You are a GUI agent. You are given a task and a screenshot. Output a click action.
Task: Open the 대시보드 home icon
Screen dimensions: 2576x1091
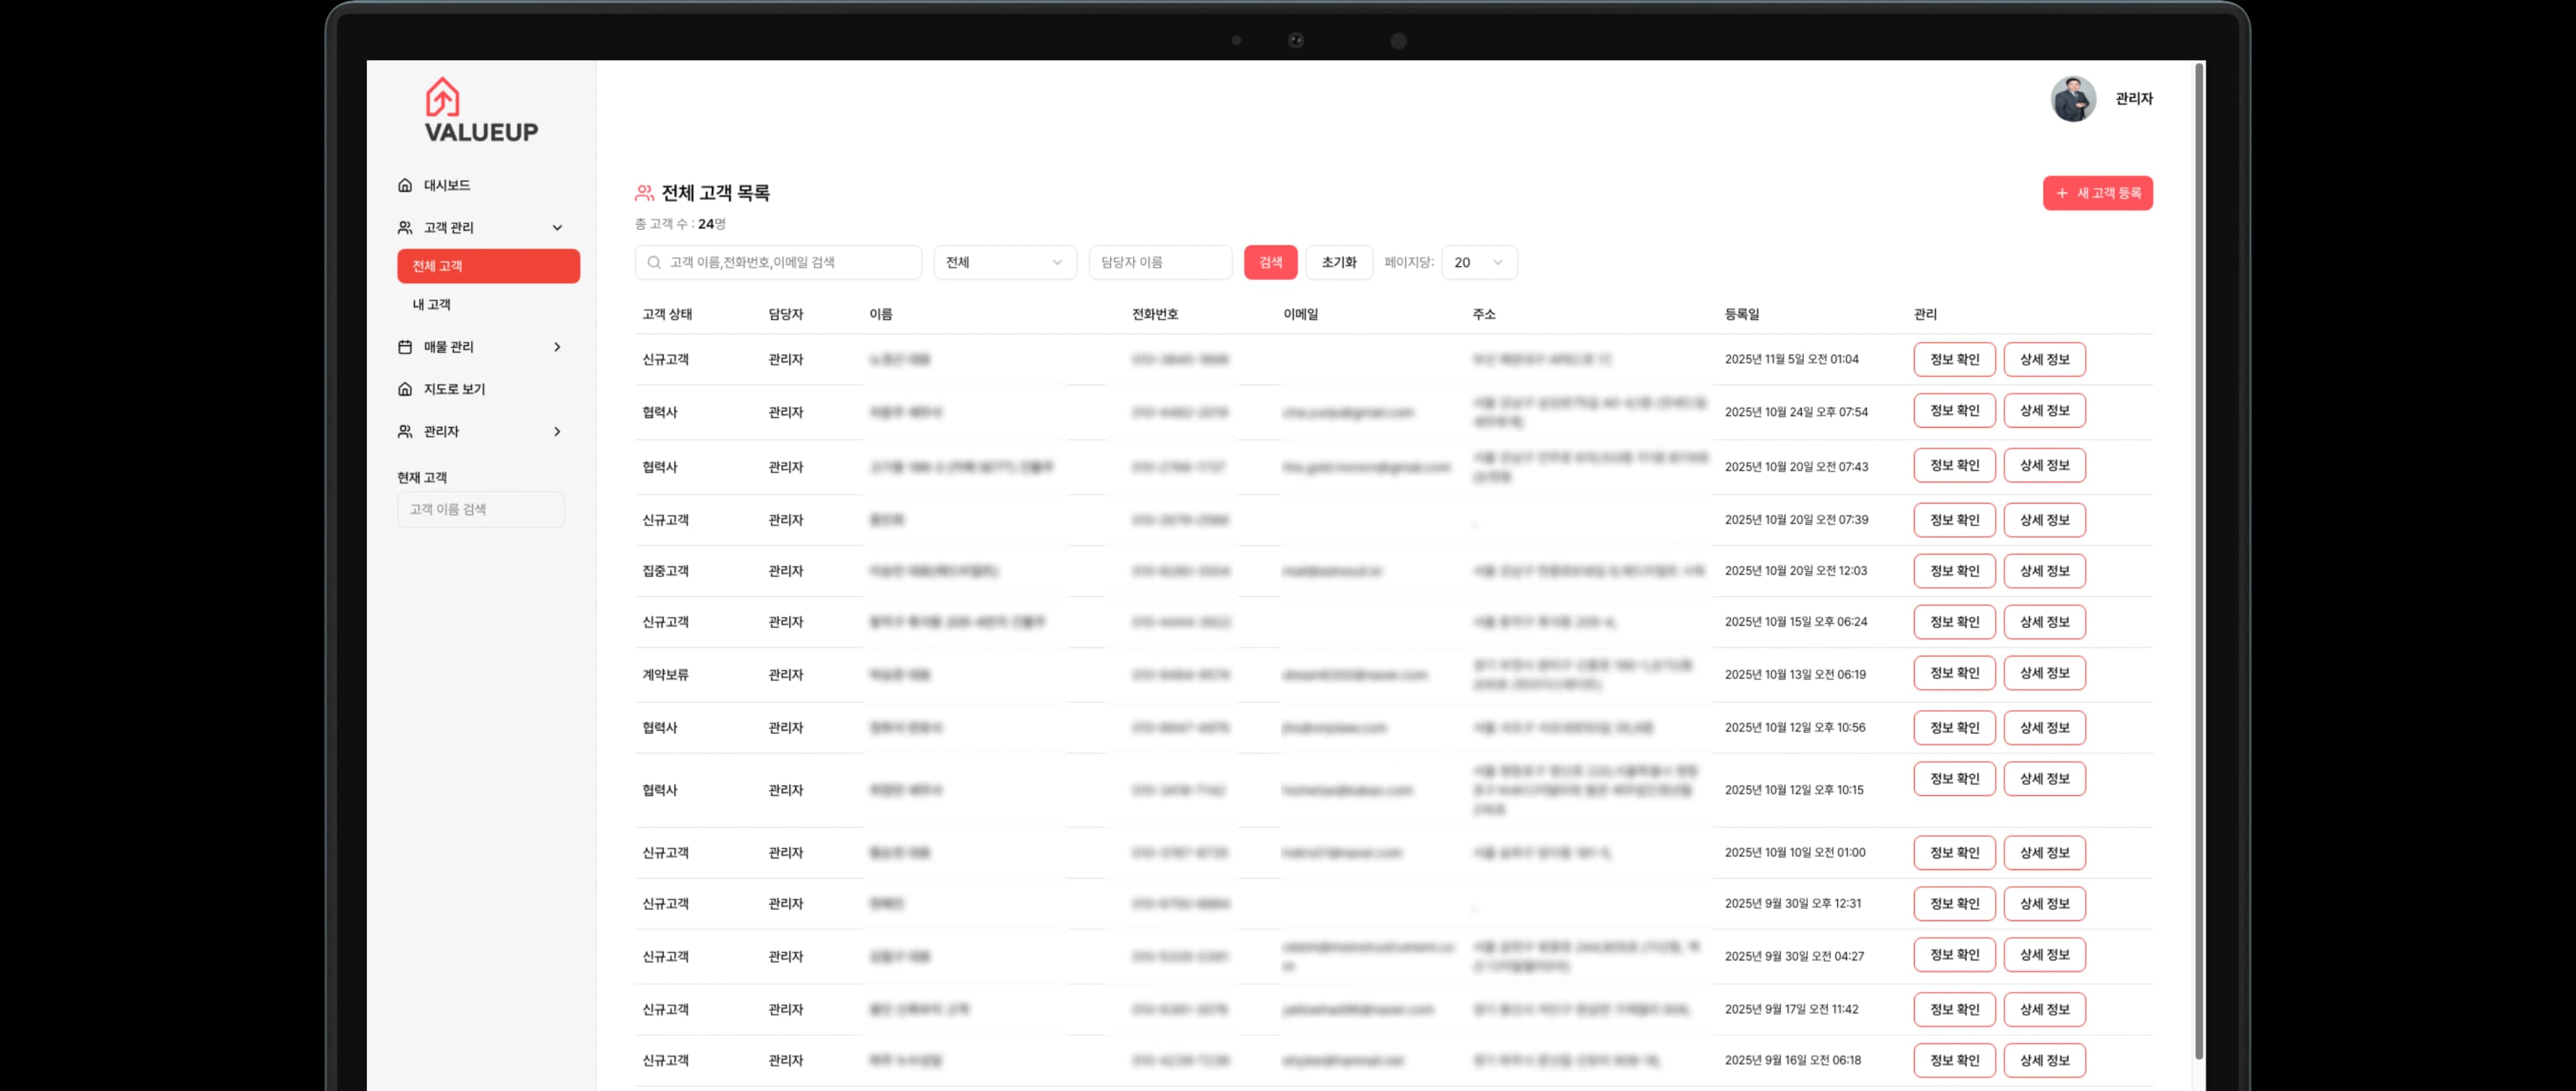(405, 185)
